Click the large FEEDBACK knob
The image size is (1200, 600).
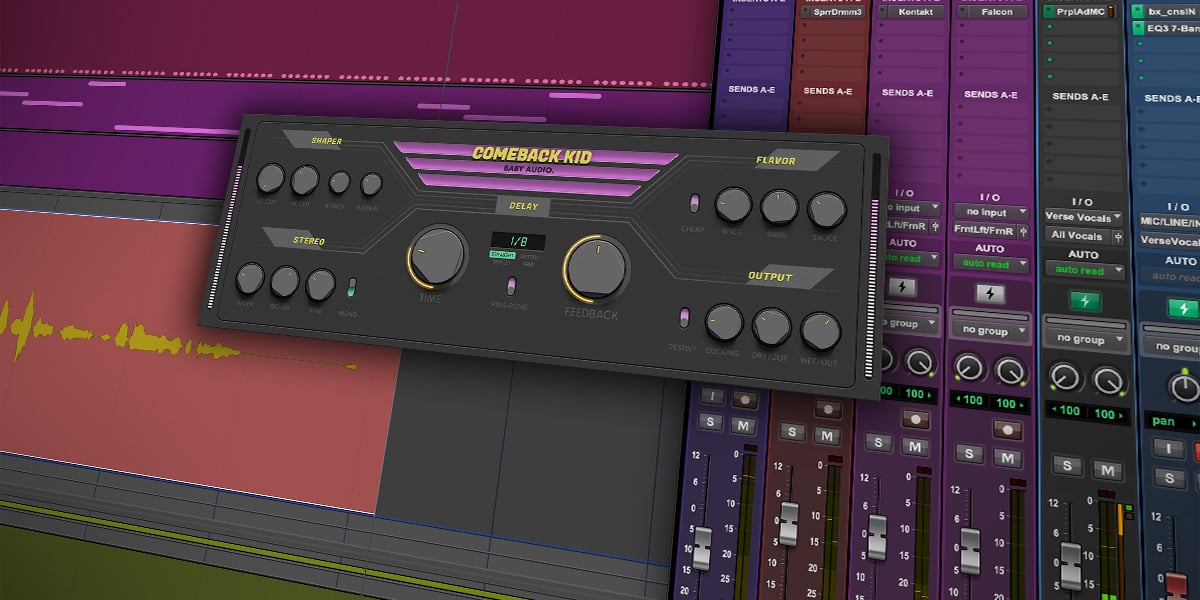pyautogui.click(x=595, y=268)
